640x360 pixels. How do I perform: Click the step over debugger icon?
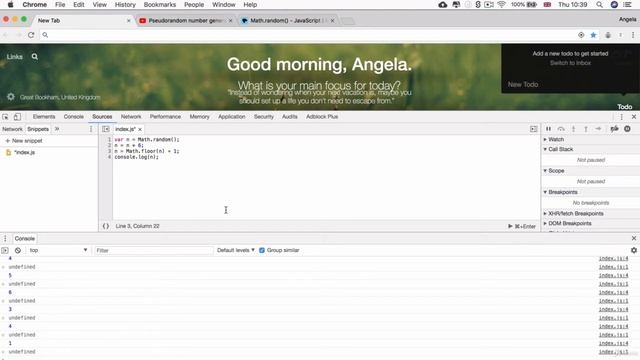561,129
